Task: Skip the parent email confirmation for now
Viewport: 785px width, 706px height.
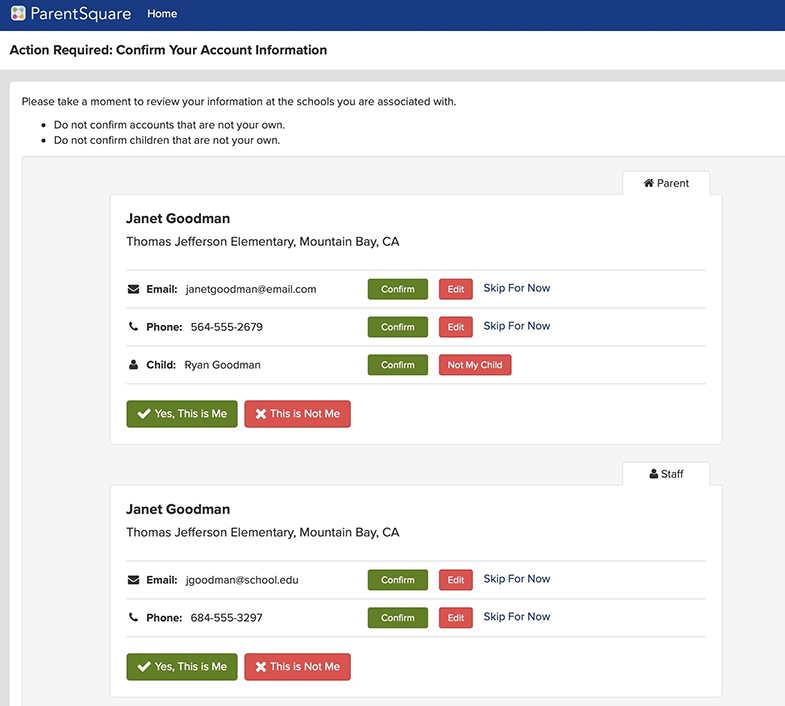Action: (x=517, y=288)
